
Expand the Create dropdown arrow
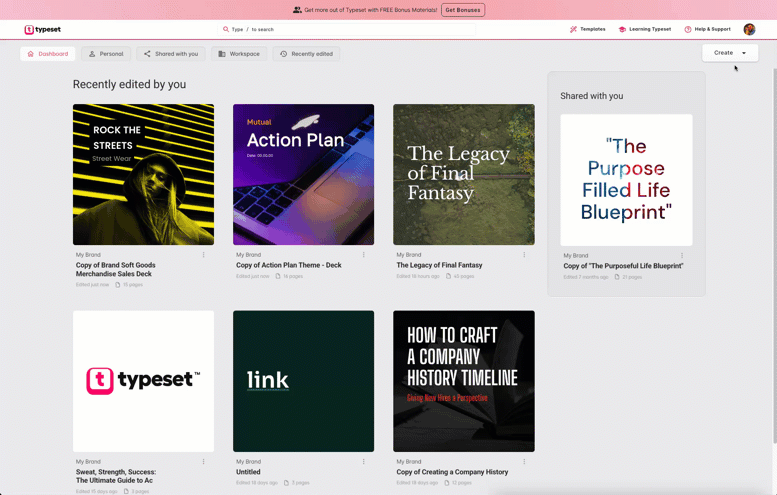coord(744,53)
